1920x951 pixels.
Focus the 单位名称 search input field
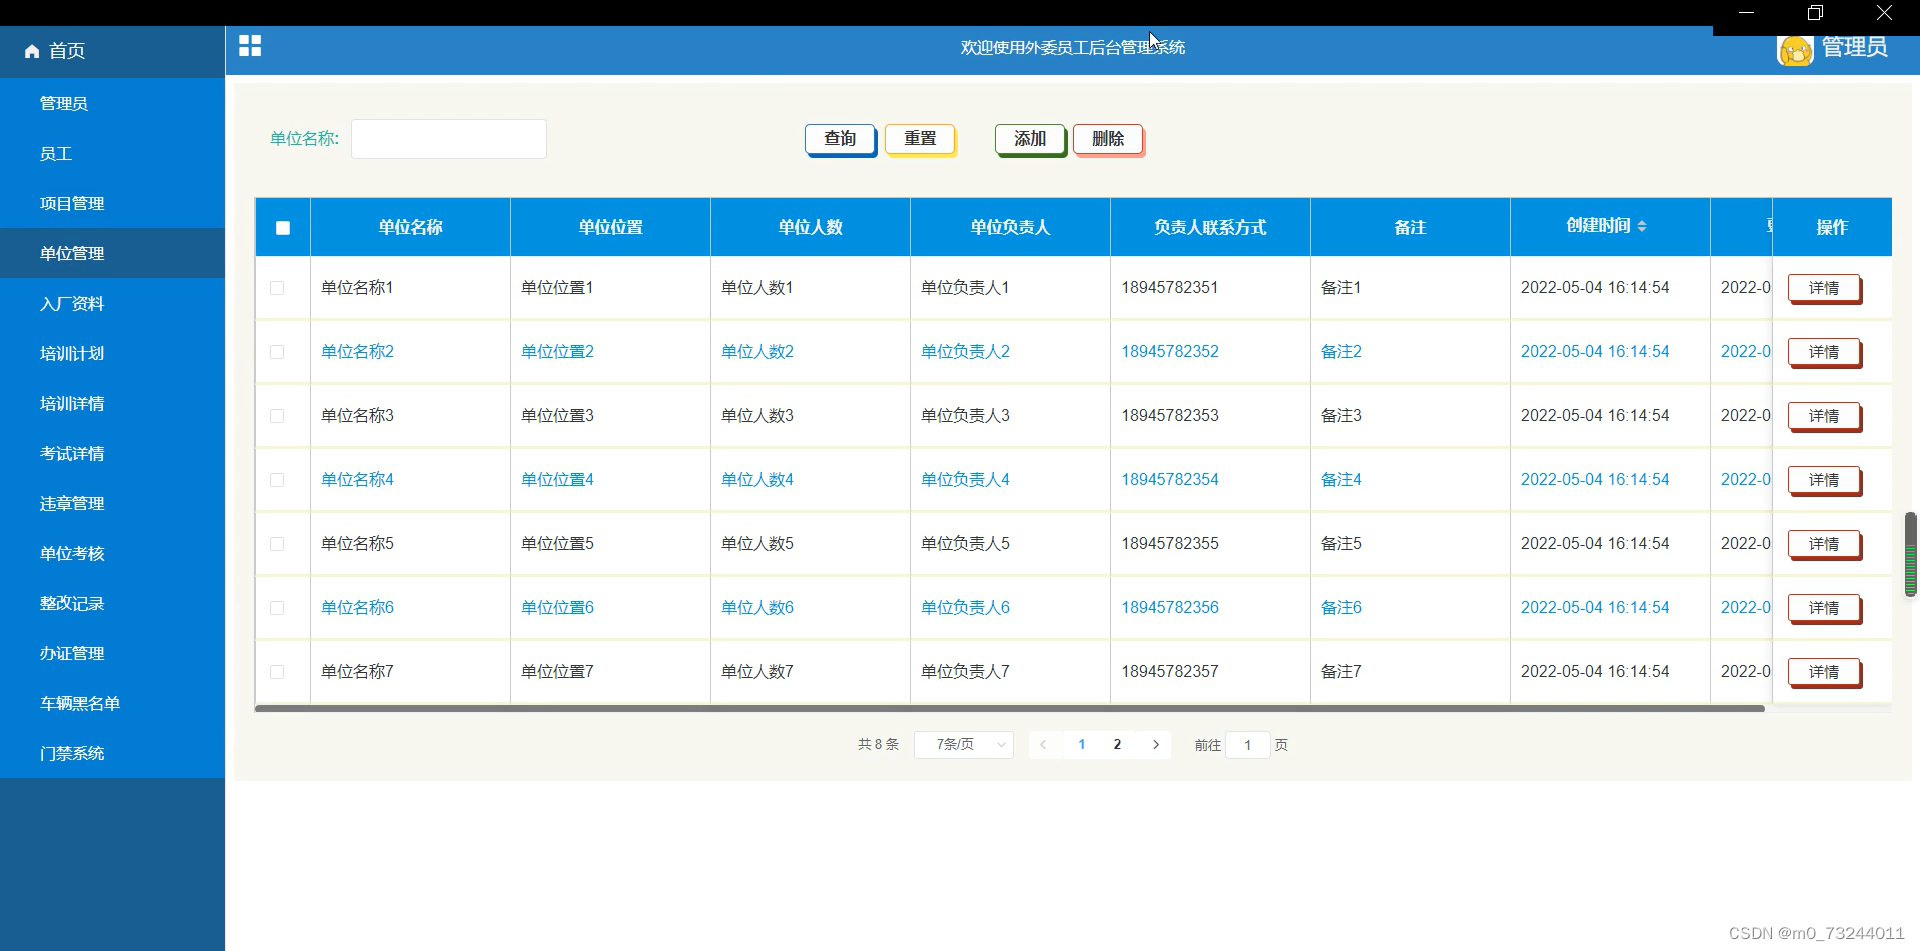(x=449, y=139)
